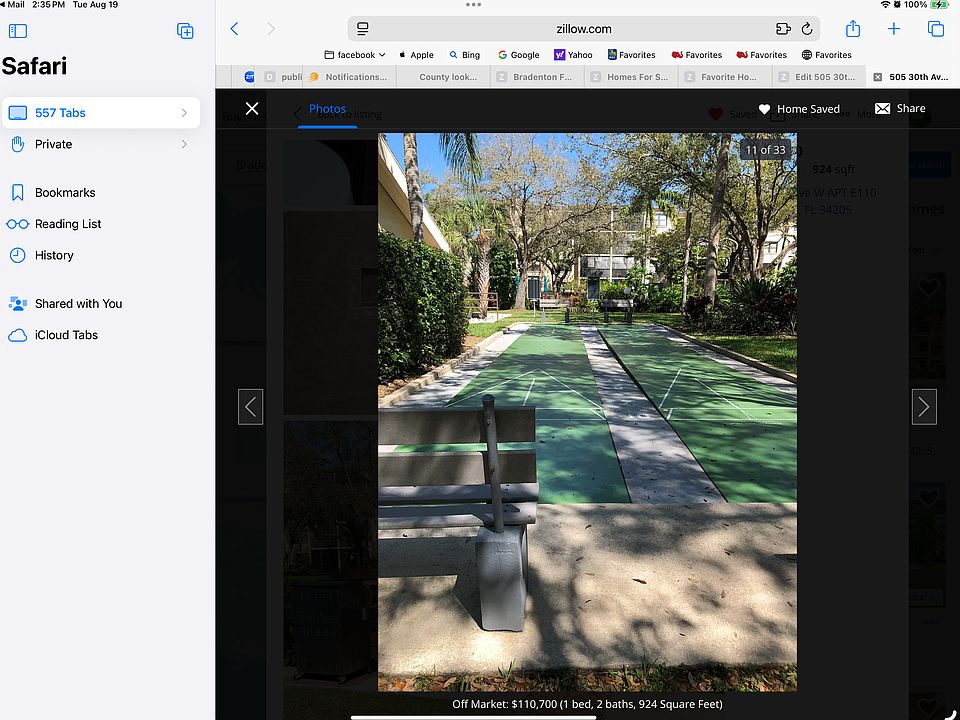Close the active 505 30th Av... tab
Image resolution: width=960 pixels, height=720 pixels.
coord(877,77)
